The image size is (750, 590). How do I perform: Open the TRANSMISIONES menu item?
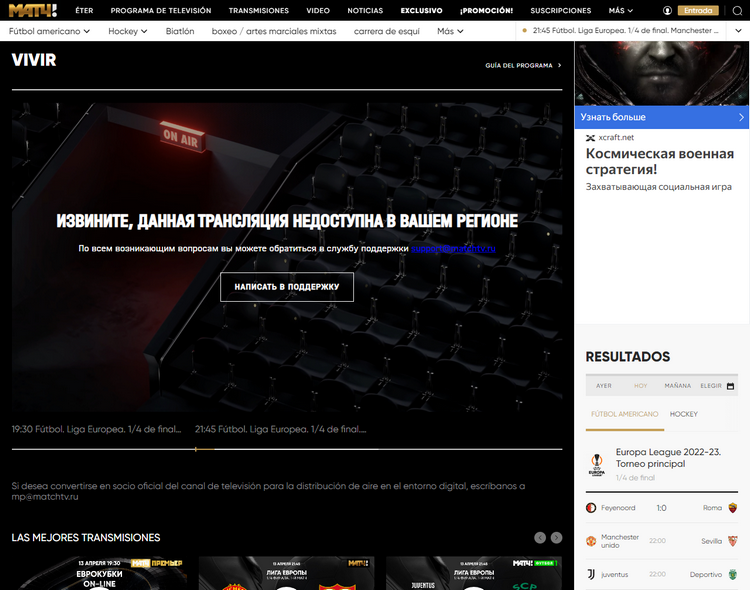(259, 11)
